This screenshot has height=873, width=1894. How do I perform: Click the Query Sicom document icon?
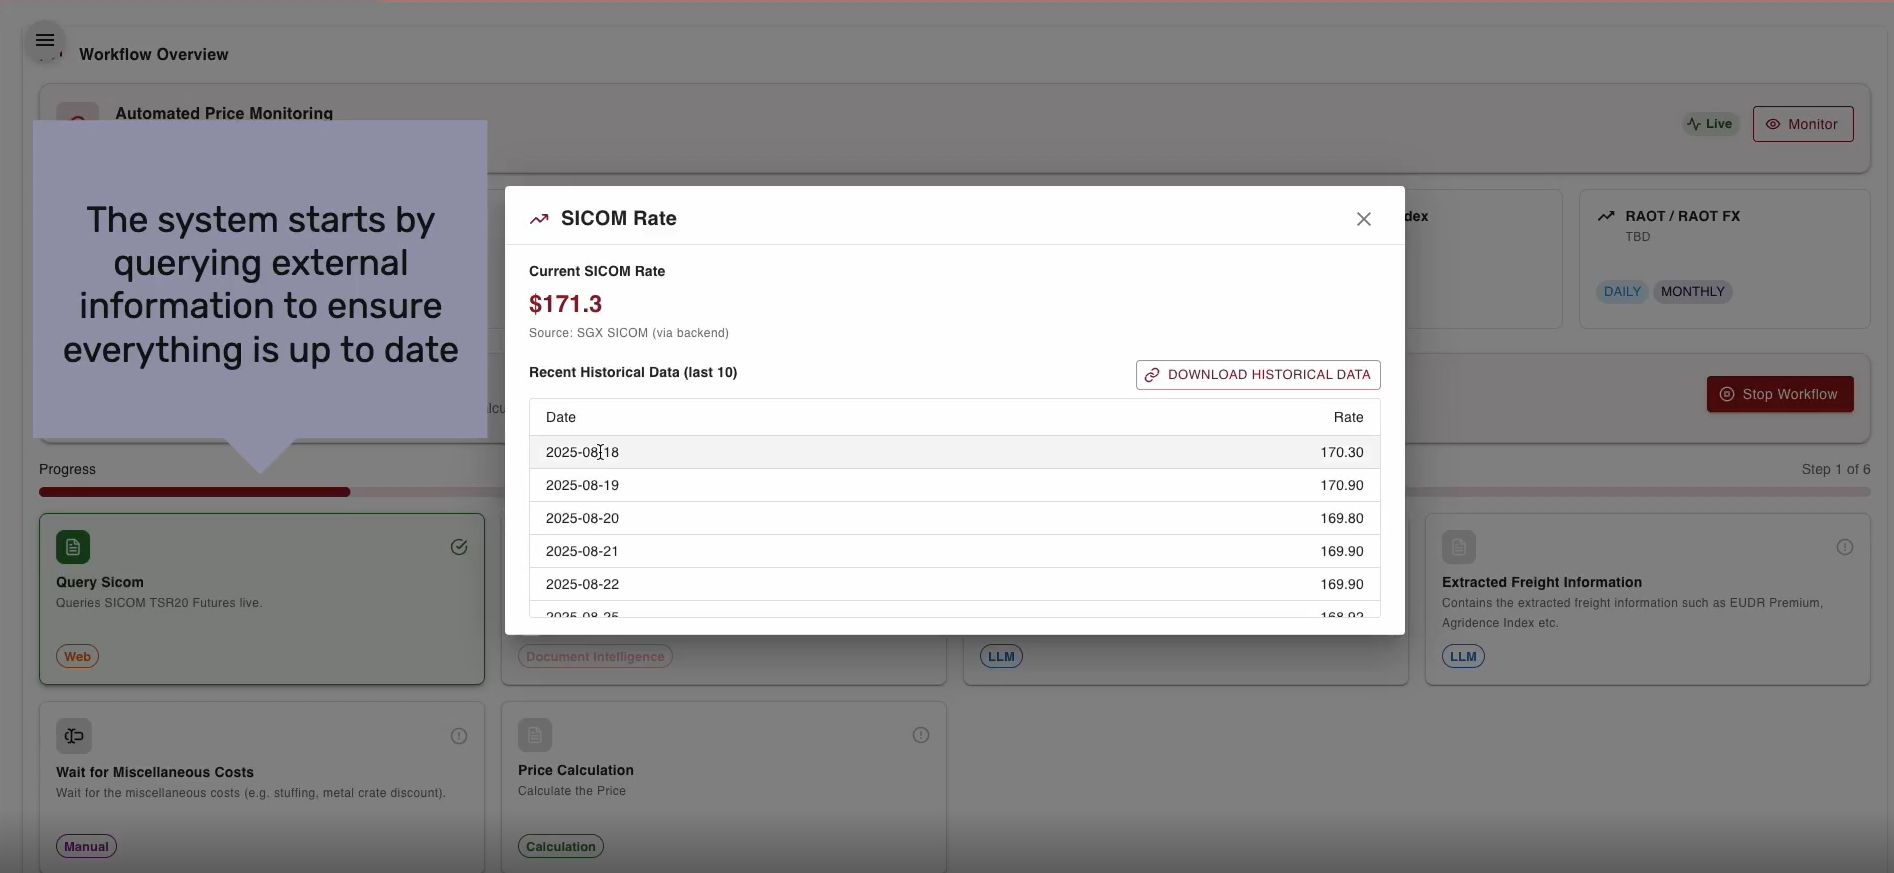[x=73, y=547]
